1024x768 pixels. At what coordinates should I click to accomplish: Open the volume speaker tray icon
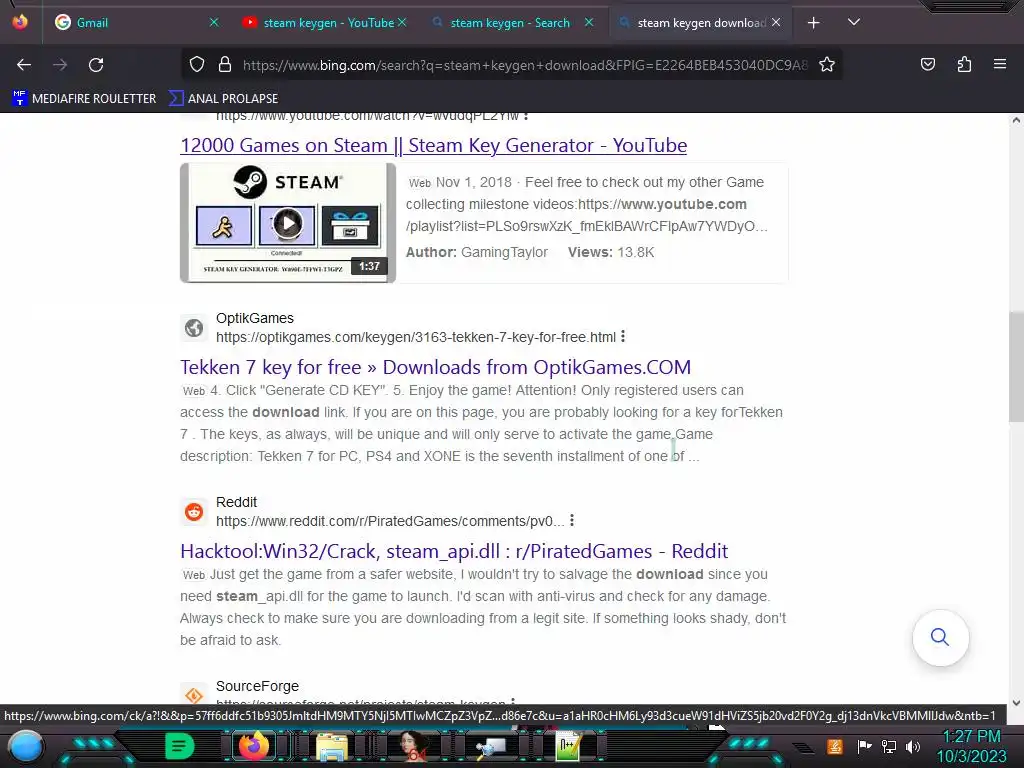pos(912,746)
